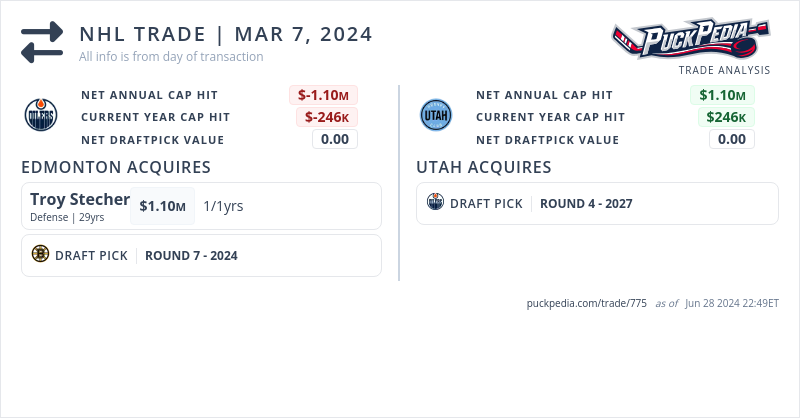Select the Round 7 - 2024 draft pick

(x=191, y=255)
